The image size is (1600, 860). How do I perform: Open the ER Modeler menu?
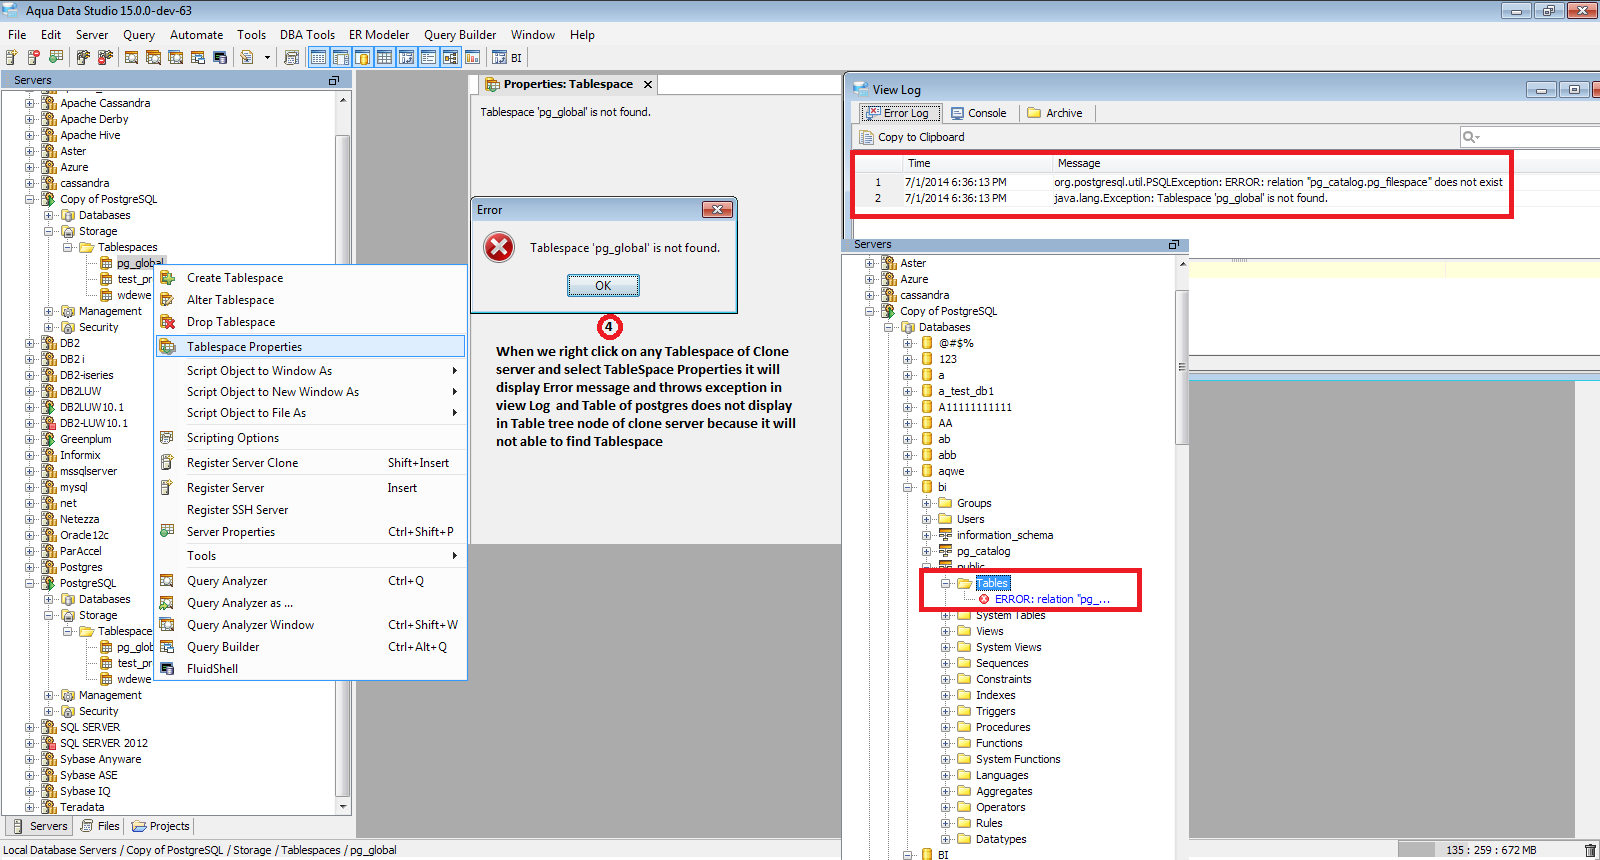pos(379,35)
